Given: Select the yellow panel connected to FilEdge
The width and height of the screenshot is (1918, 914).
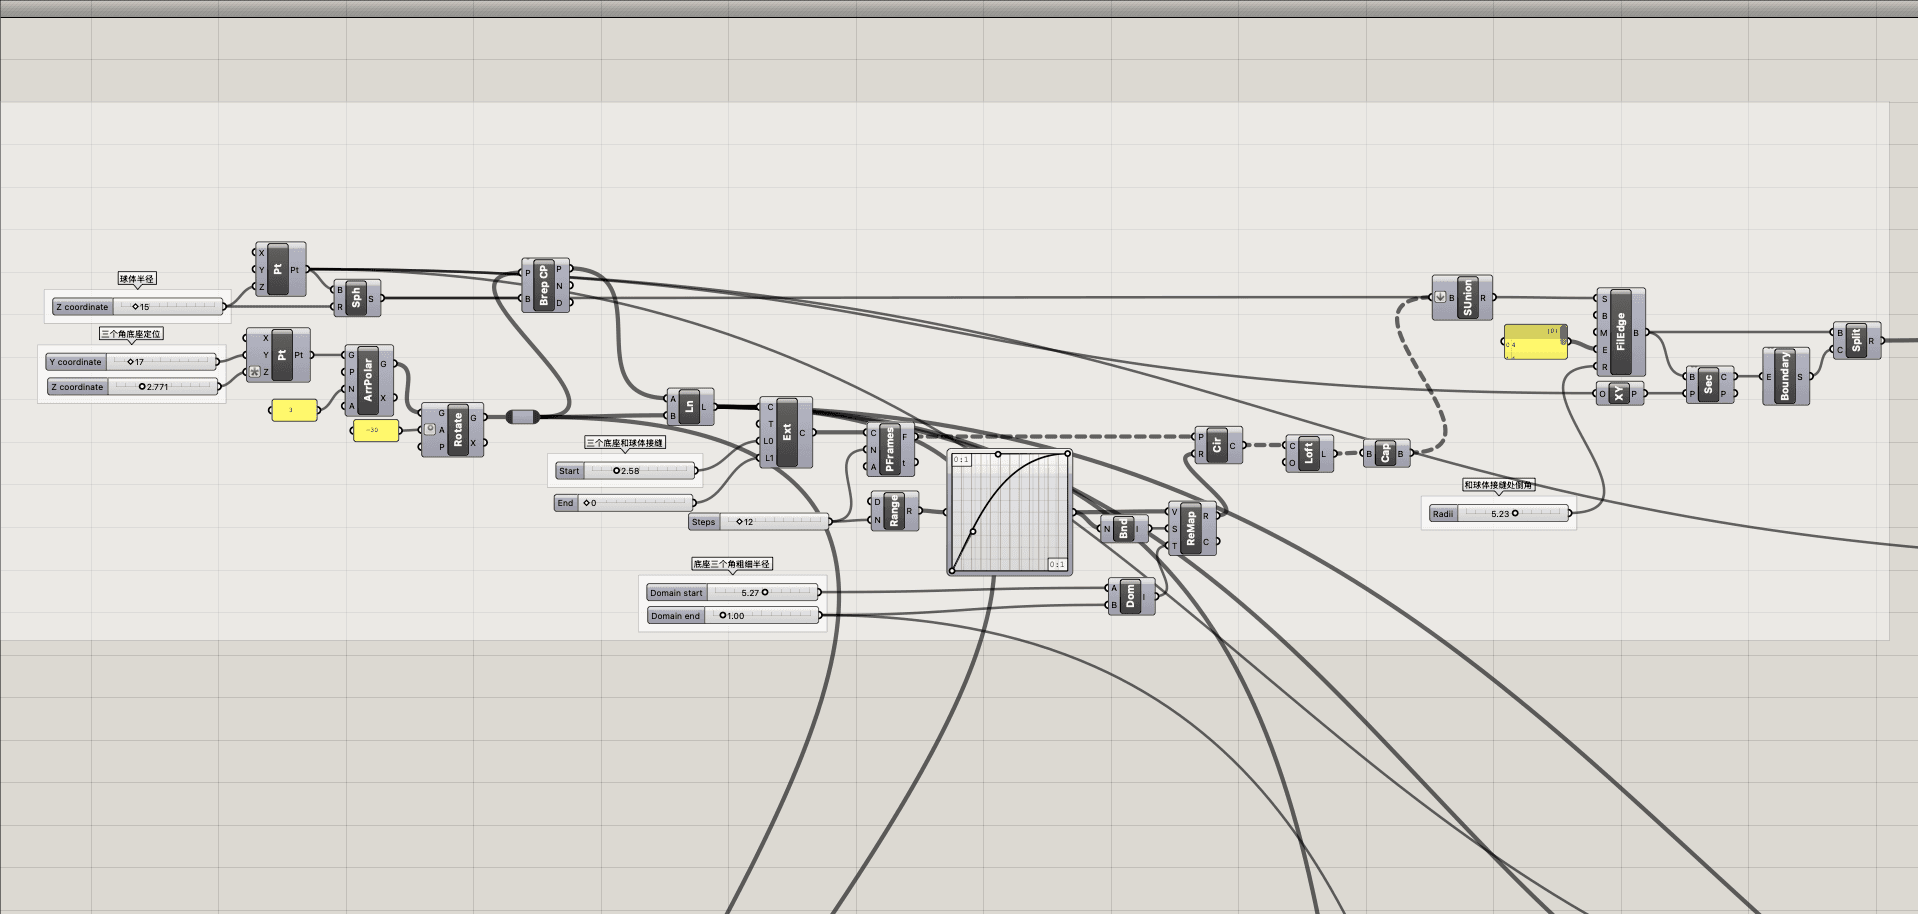Looking at the screenshot, I should point(1535,342).
